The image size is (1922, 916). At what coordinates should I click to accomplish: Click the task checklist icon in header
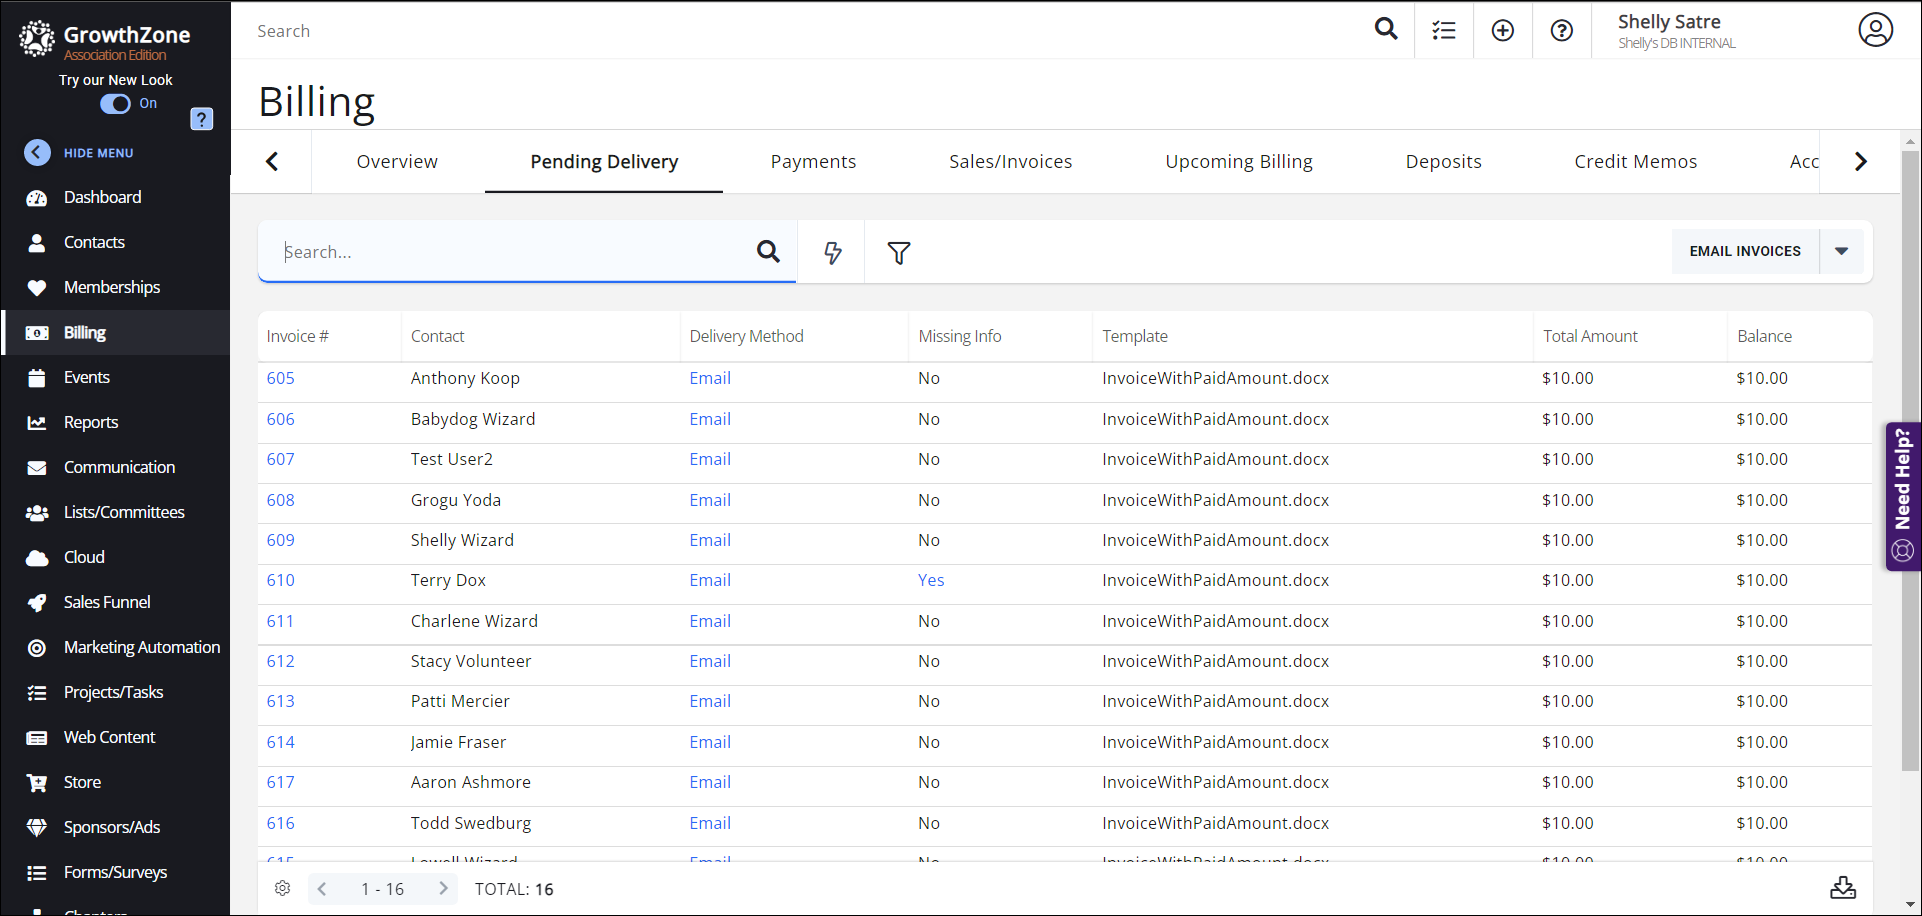(x=1443, y=31)
